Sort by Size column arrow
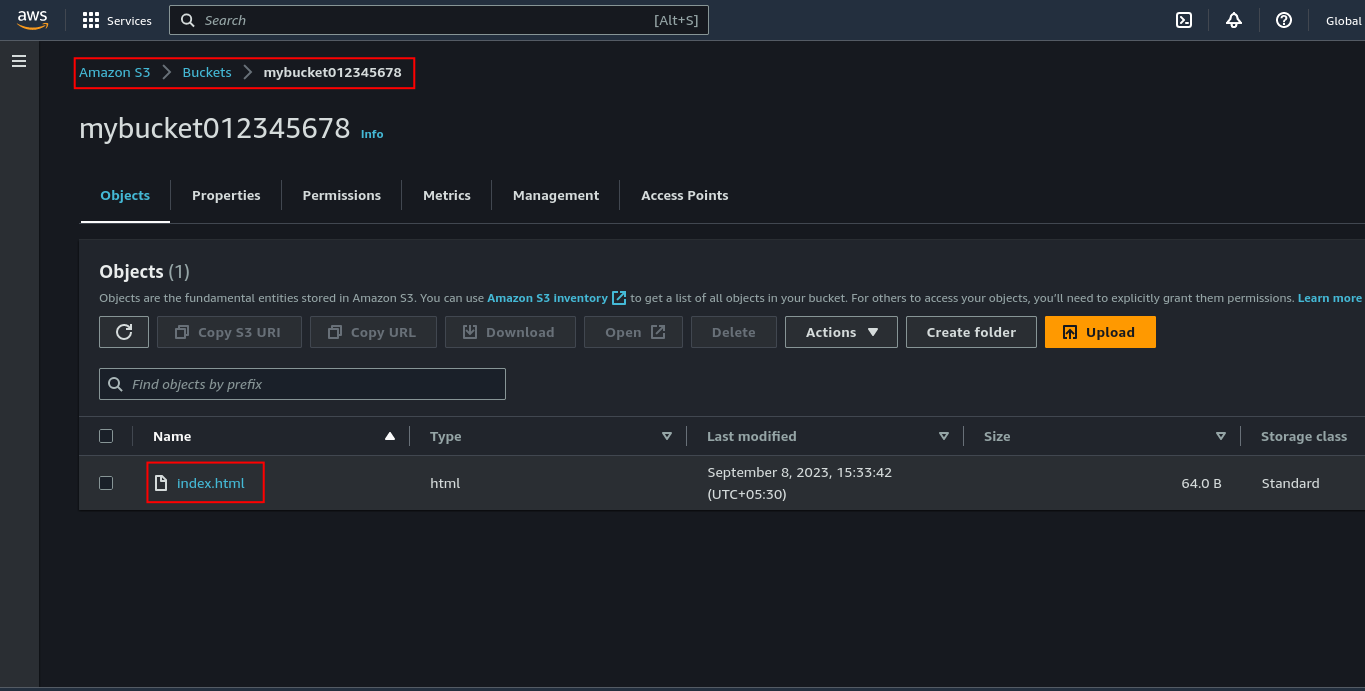Image resolution: width=1365 pixels, height=691 pixels. (1220, 436)
